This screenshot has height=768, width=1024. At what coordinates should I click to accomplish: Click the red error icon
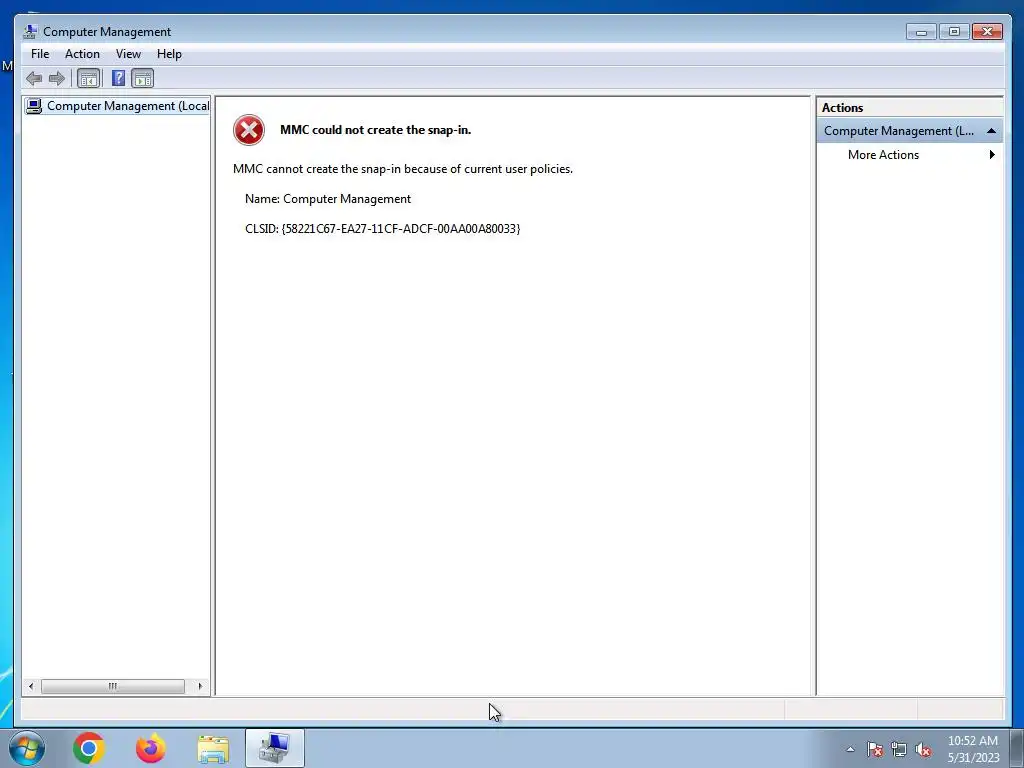point(249,130)
